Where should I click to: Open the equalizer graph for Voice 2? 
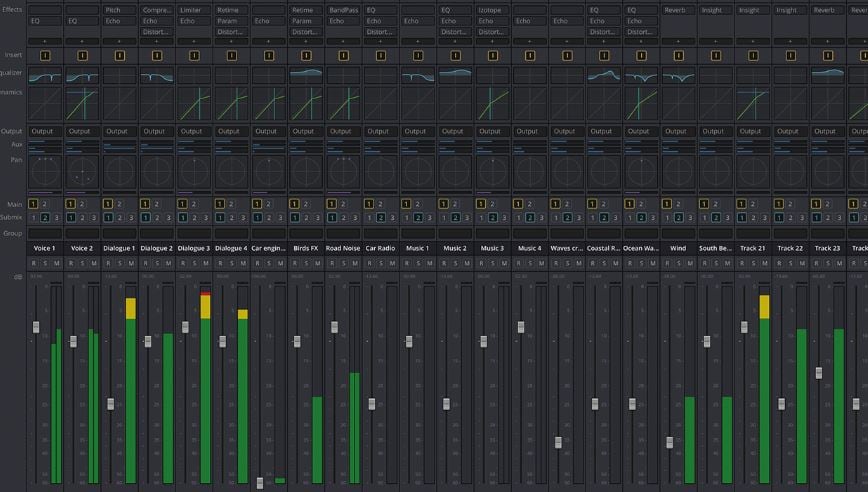tap(82, 75)
